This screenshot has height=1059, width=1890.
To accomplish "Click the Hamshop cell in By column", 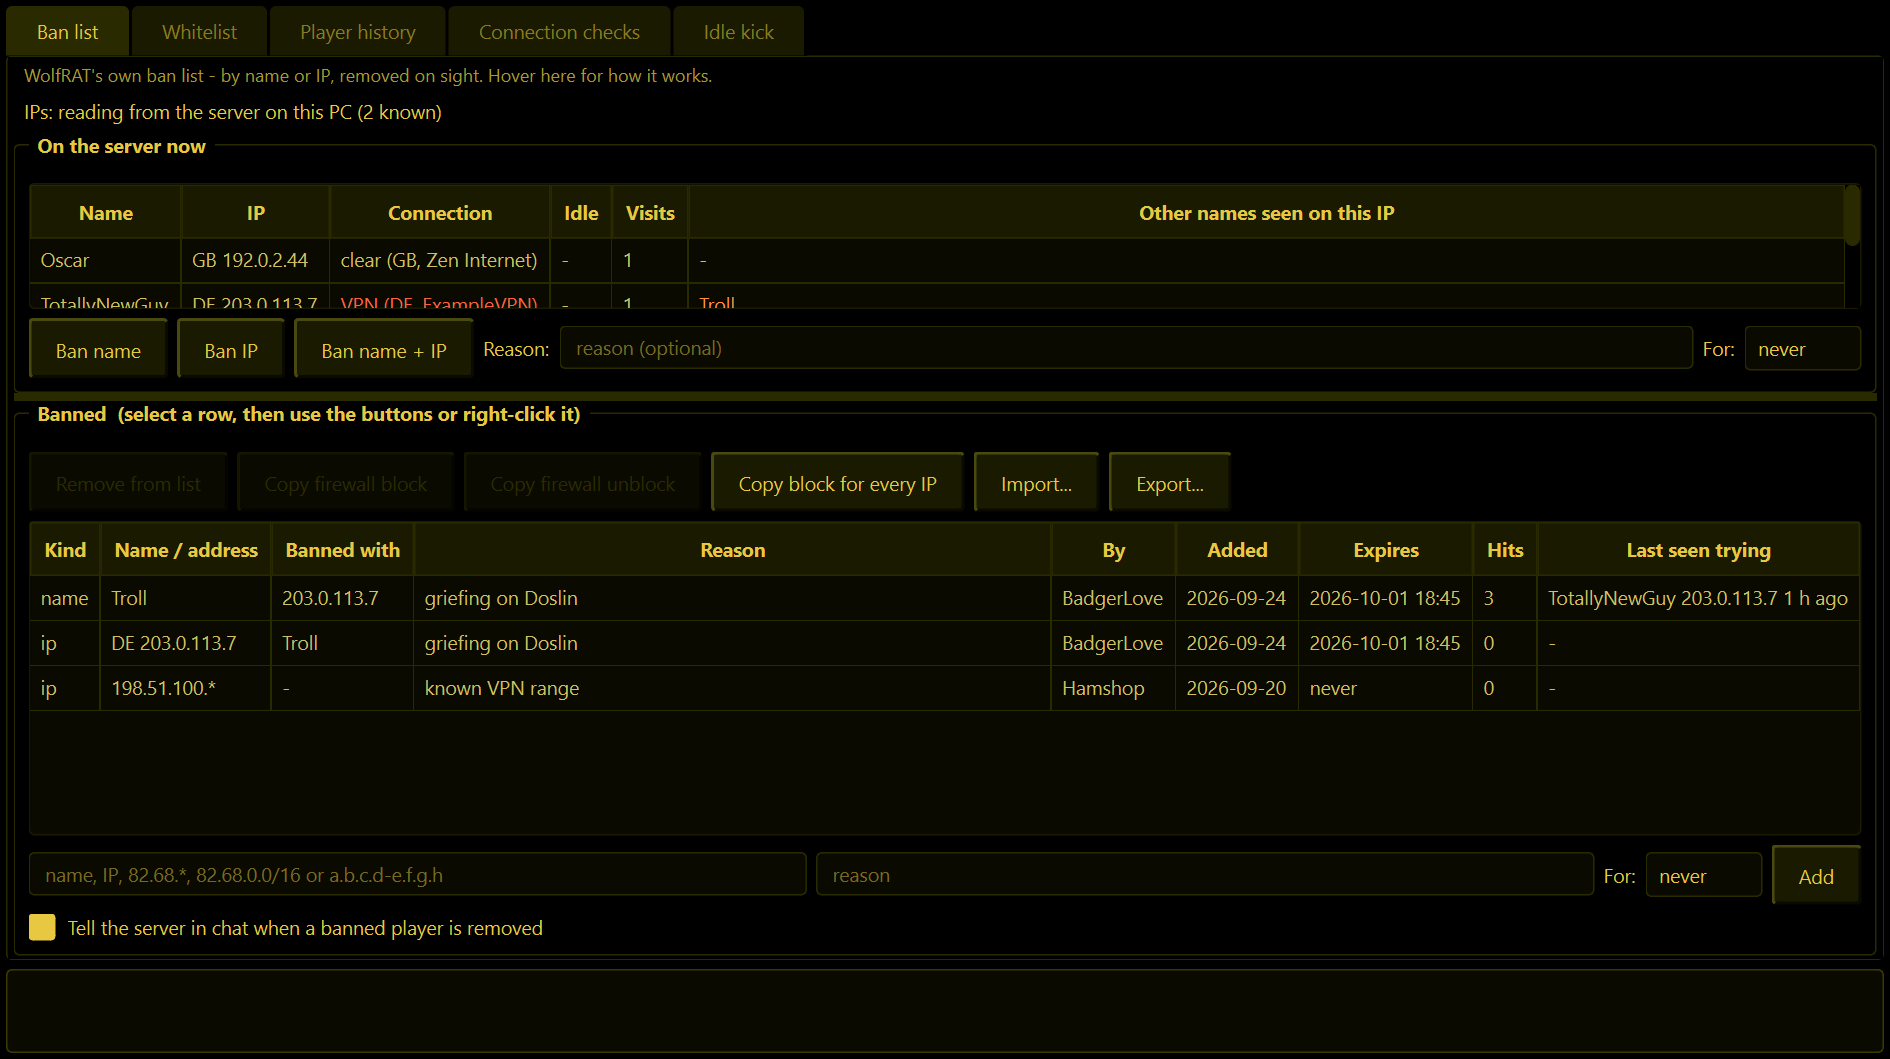I will tap(1113, 688).
